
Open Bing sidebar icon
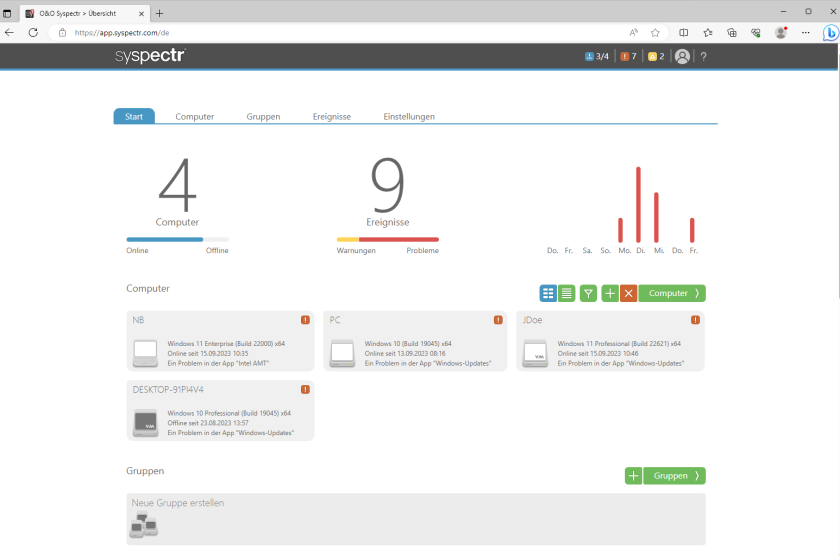point(830,33)
